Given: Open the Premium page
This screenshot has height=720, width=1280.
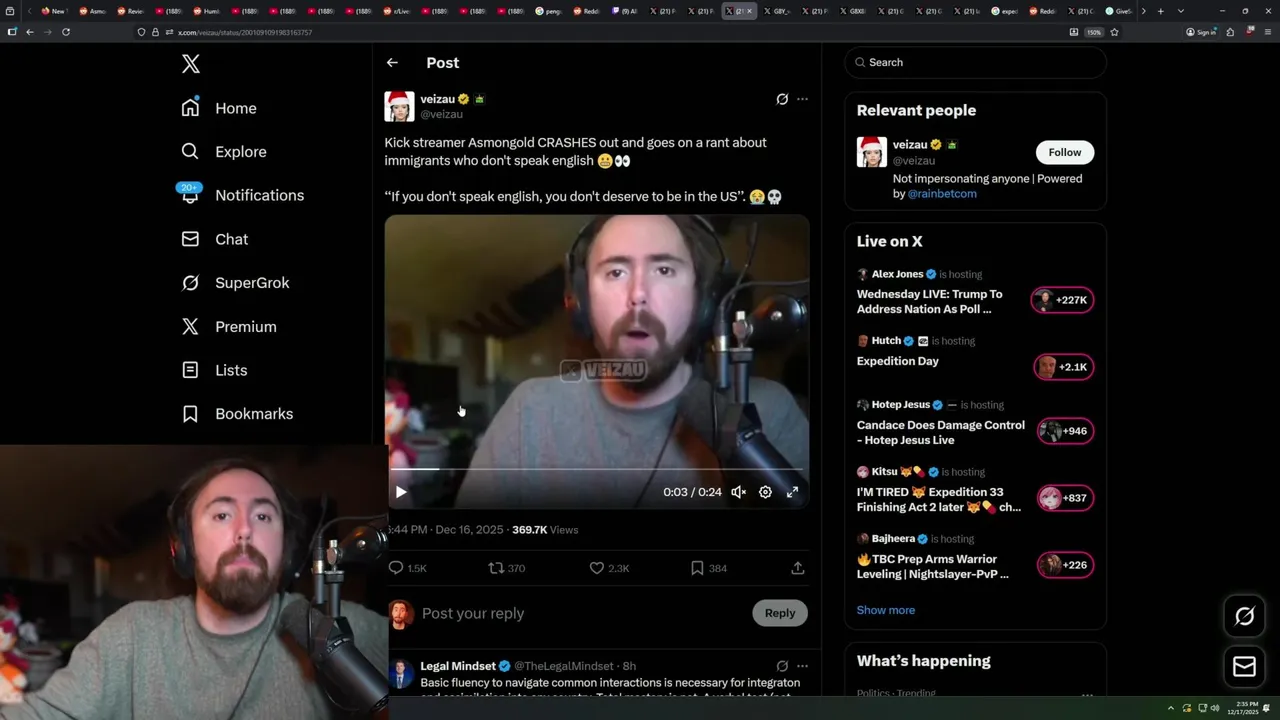Looking at the screenshot, I should click(x=229, y=326).
